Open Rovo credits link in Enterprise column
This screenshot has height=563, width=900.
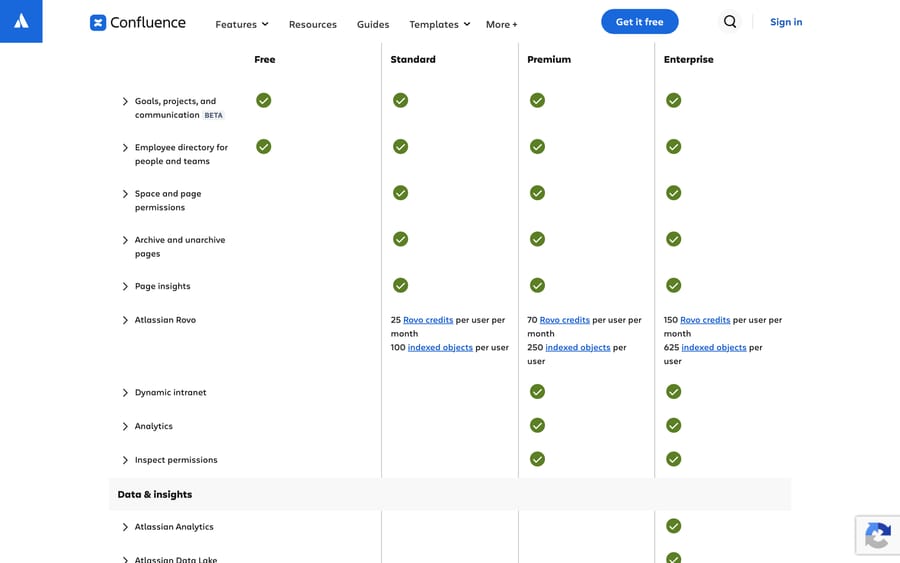coord(705,320)
